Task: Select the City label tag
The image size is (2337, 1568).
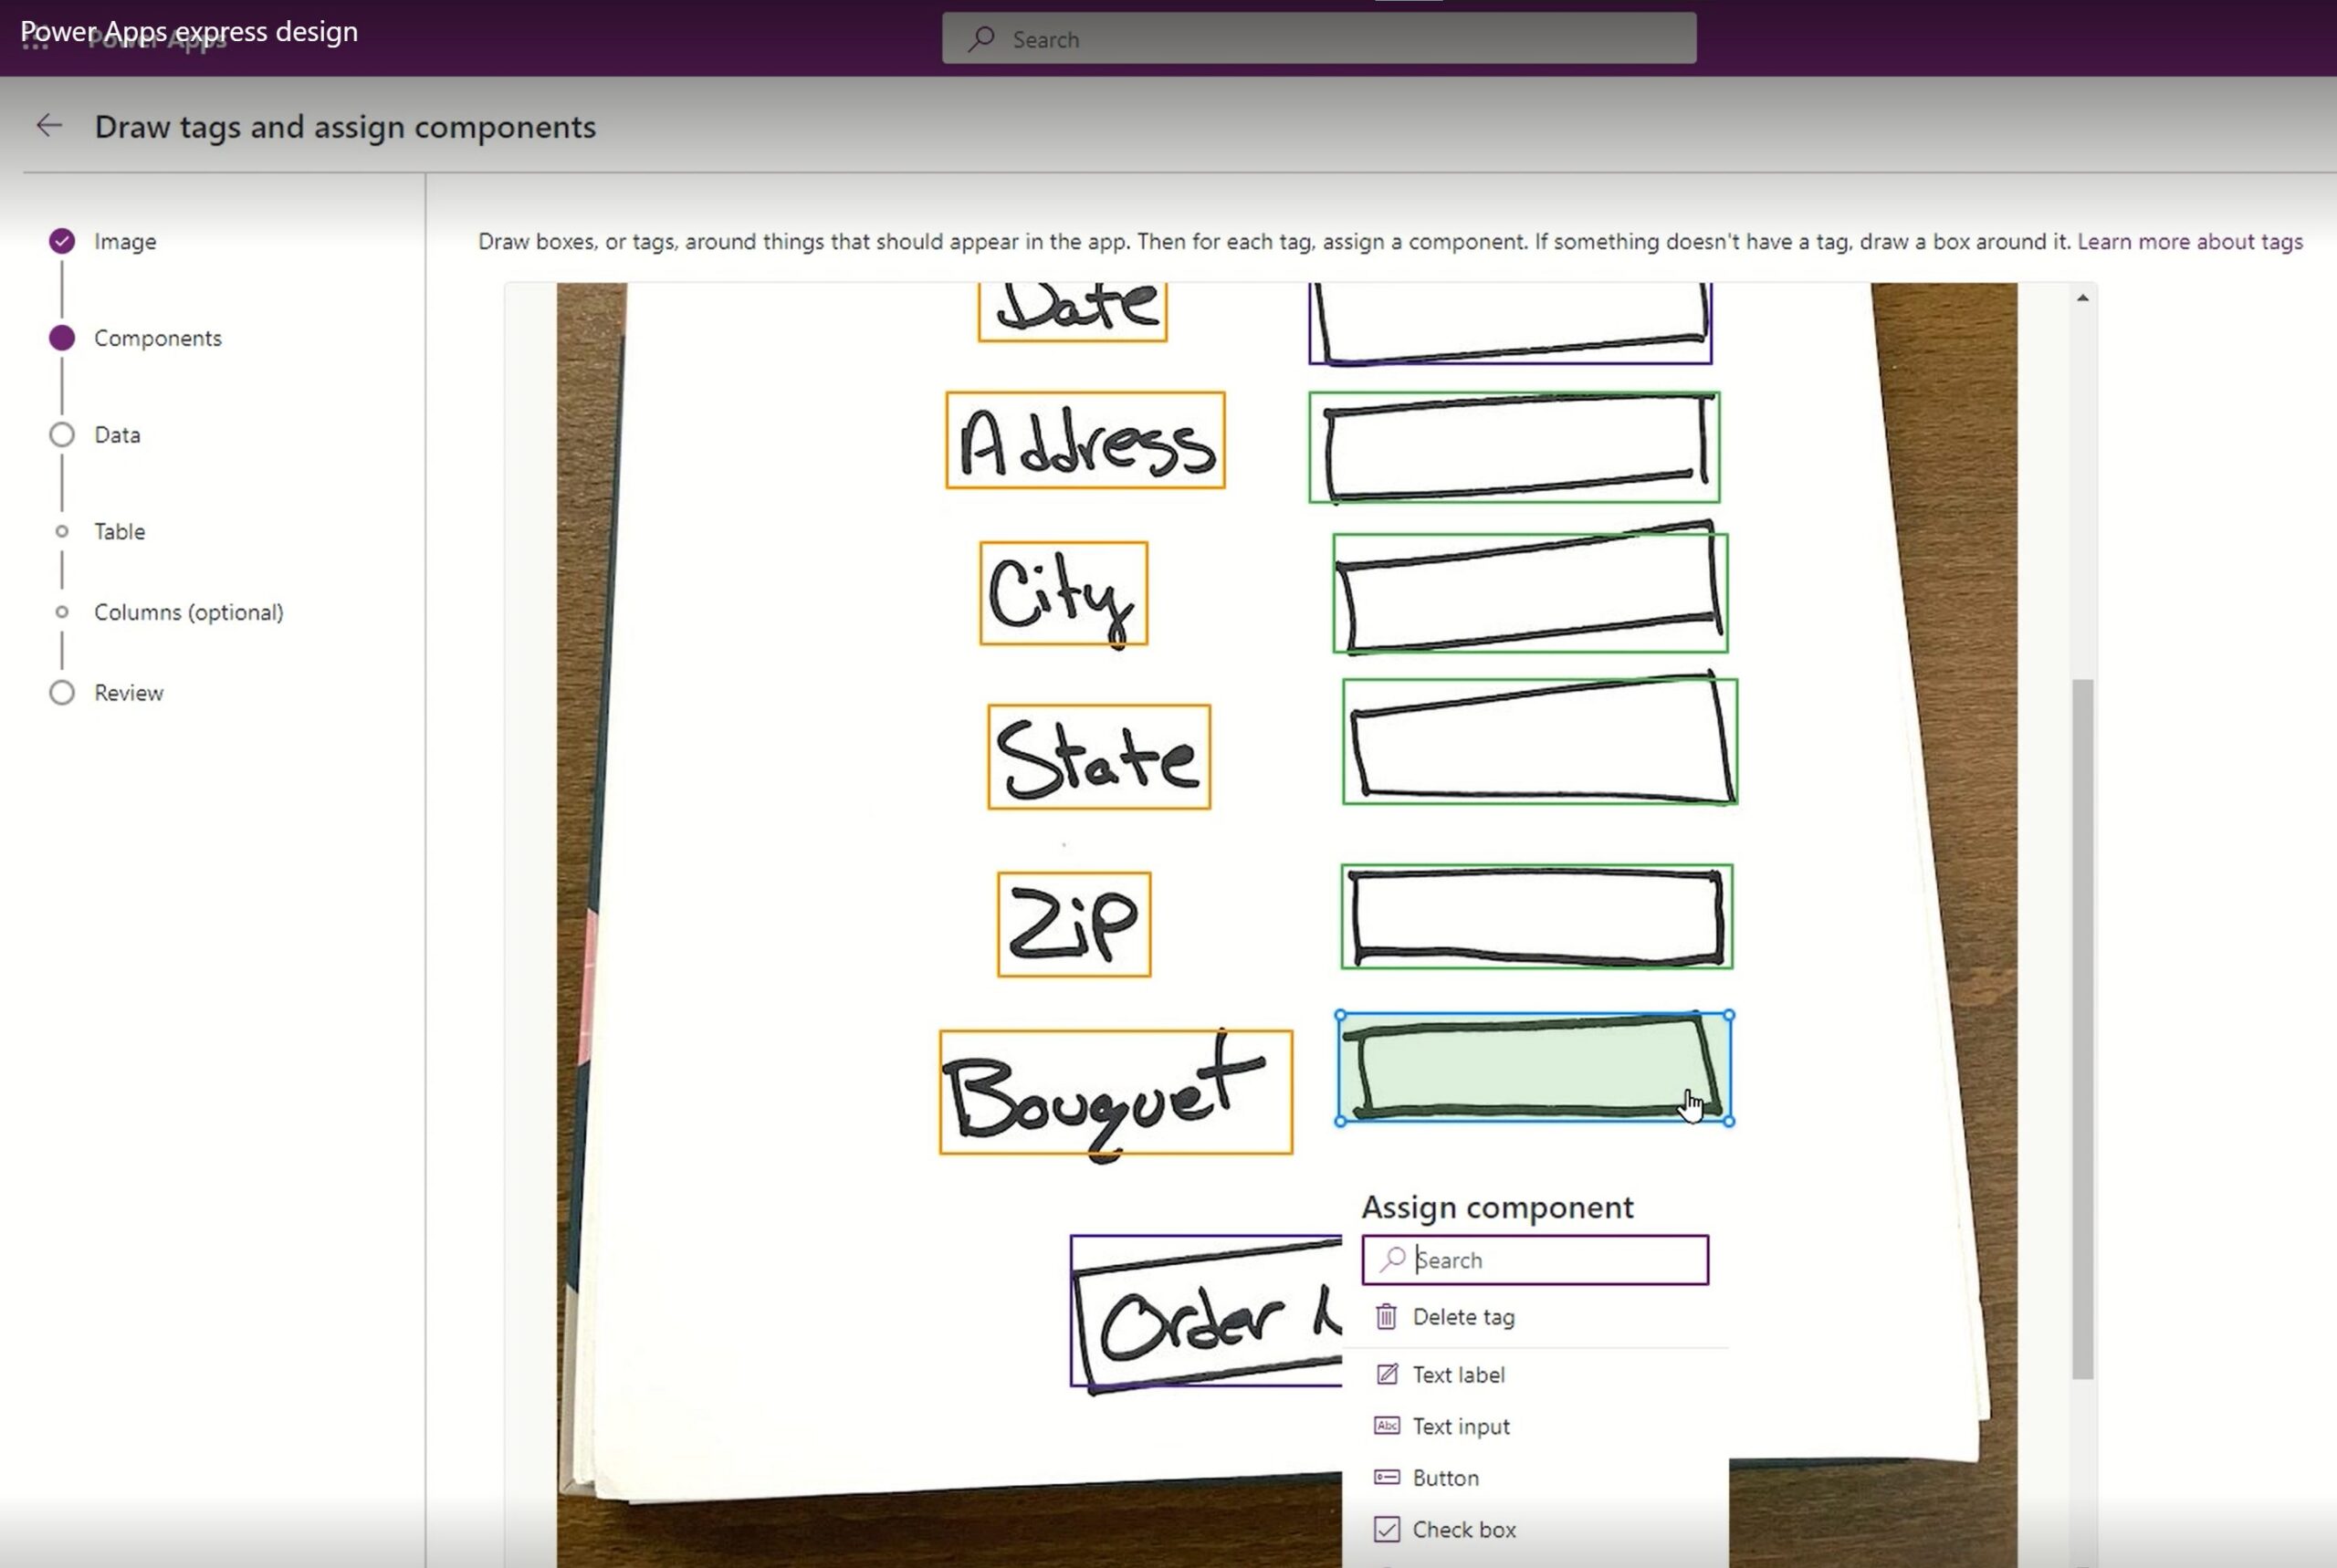Action: [x=1063, y=594]
